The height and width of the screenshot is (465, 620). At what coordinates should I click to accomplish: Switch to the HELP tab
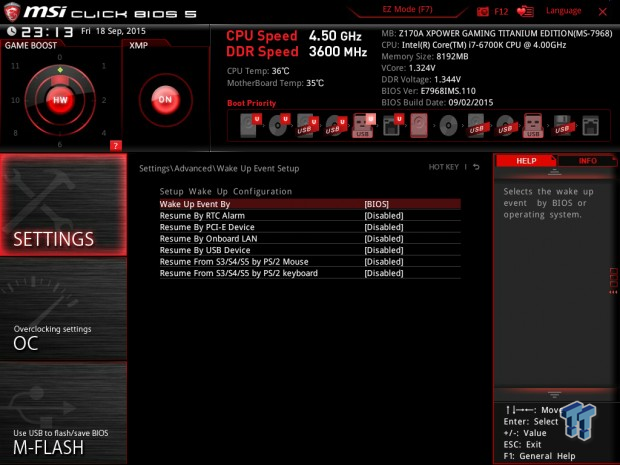pyautogui.click(x=526, y=161)
